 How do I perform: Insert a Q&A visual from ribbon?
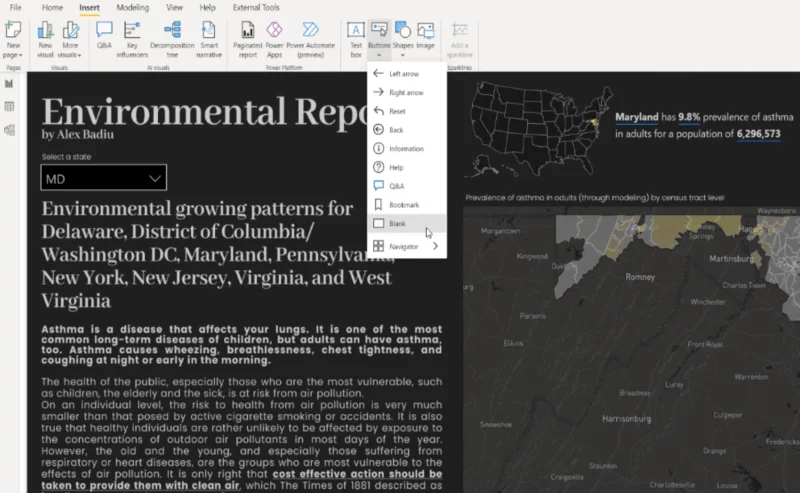coord(104,35)
